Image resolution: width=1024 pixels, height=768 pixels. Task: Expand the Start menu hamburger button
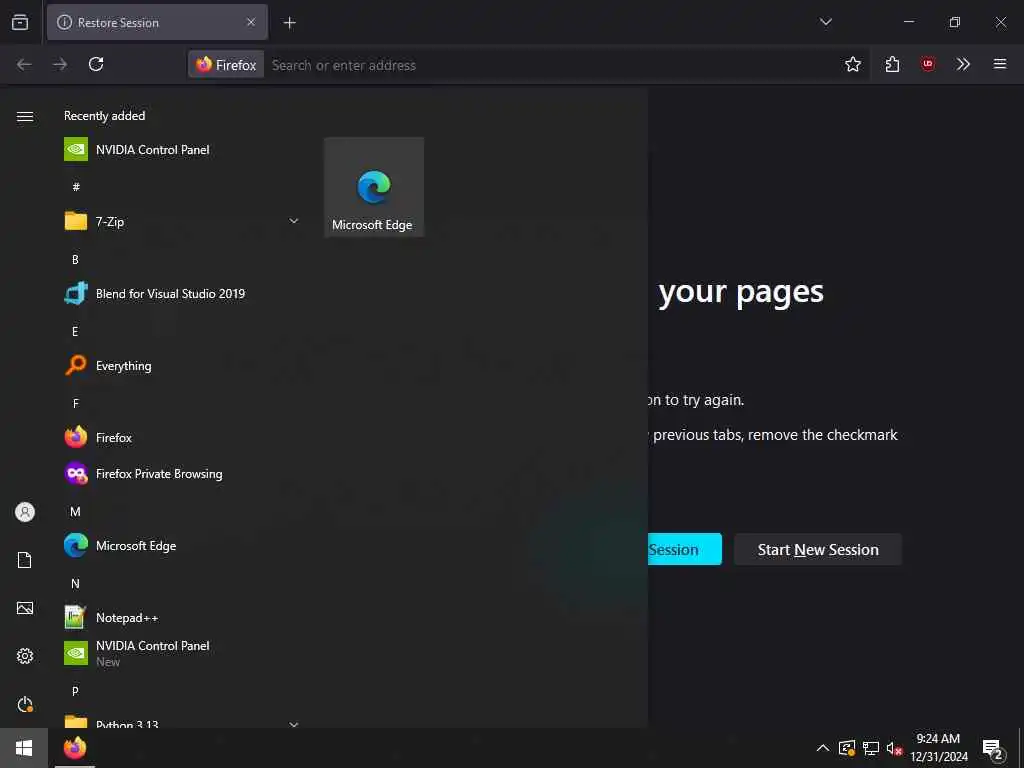click(25, 117)
